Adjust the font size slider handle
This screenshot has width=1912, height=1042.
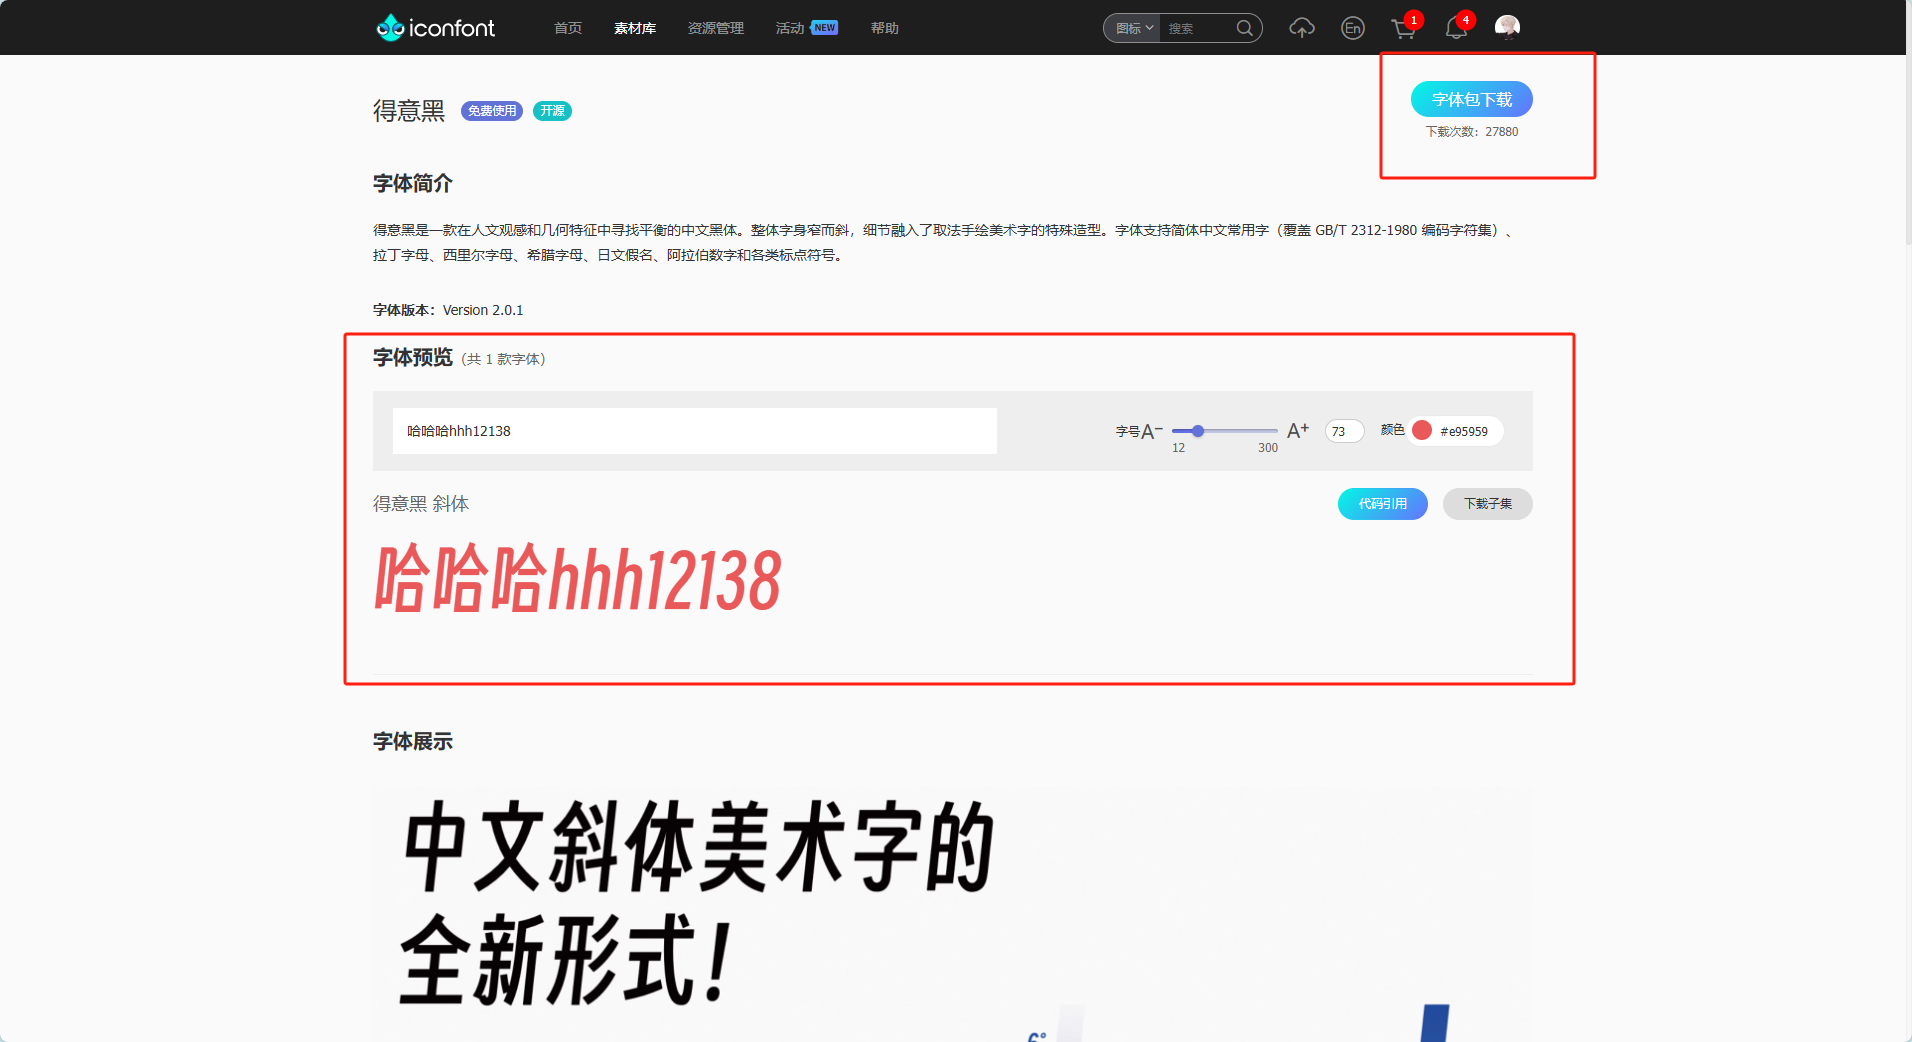click(x=1197, y=431)
